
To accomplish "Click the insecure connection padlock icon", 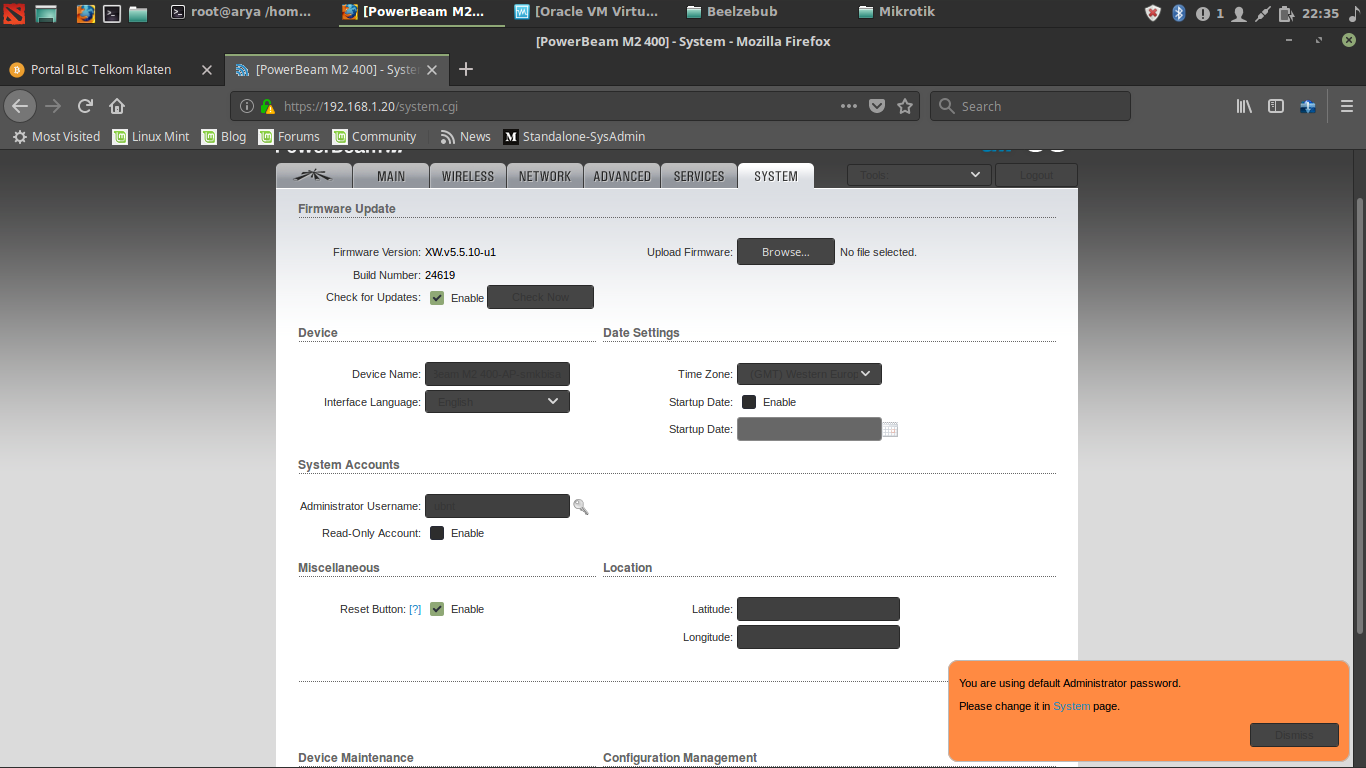I will coord(267,106).
